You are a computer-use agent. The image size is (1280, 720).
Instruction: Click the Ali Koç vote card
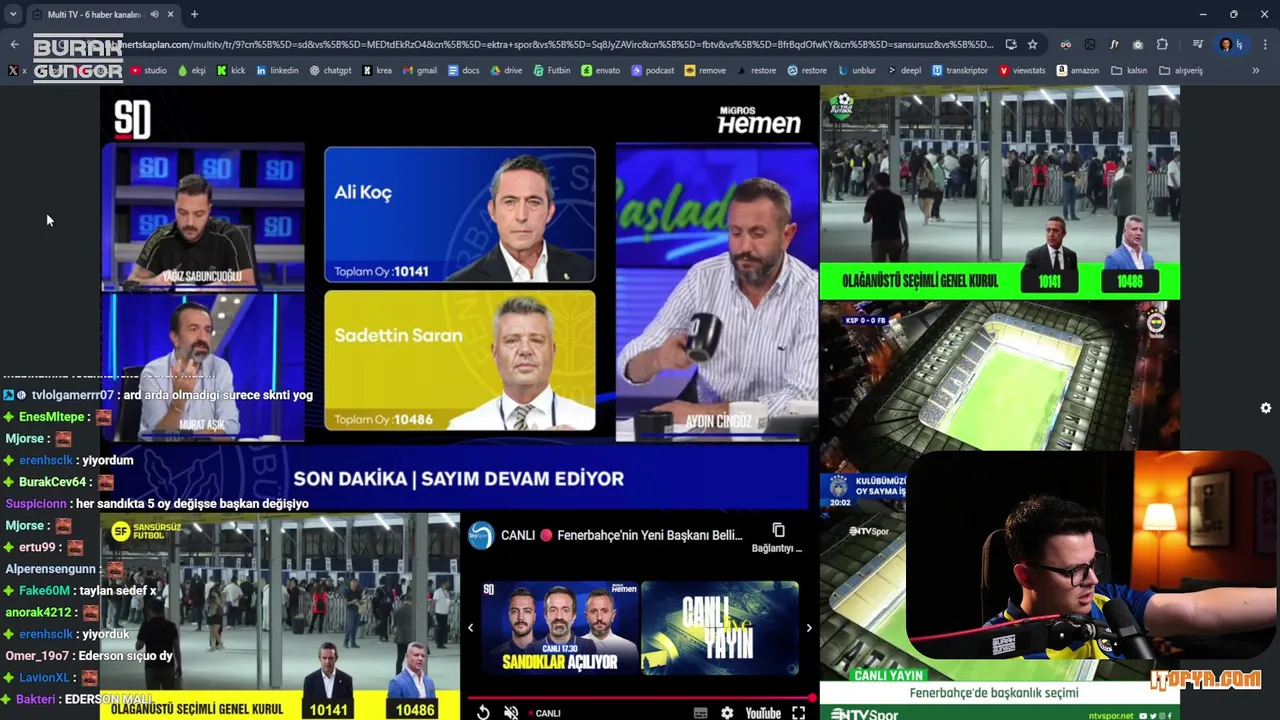(x=460, y=215)
